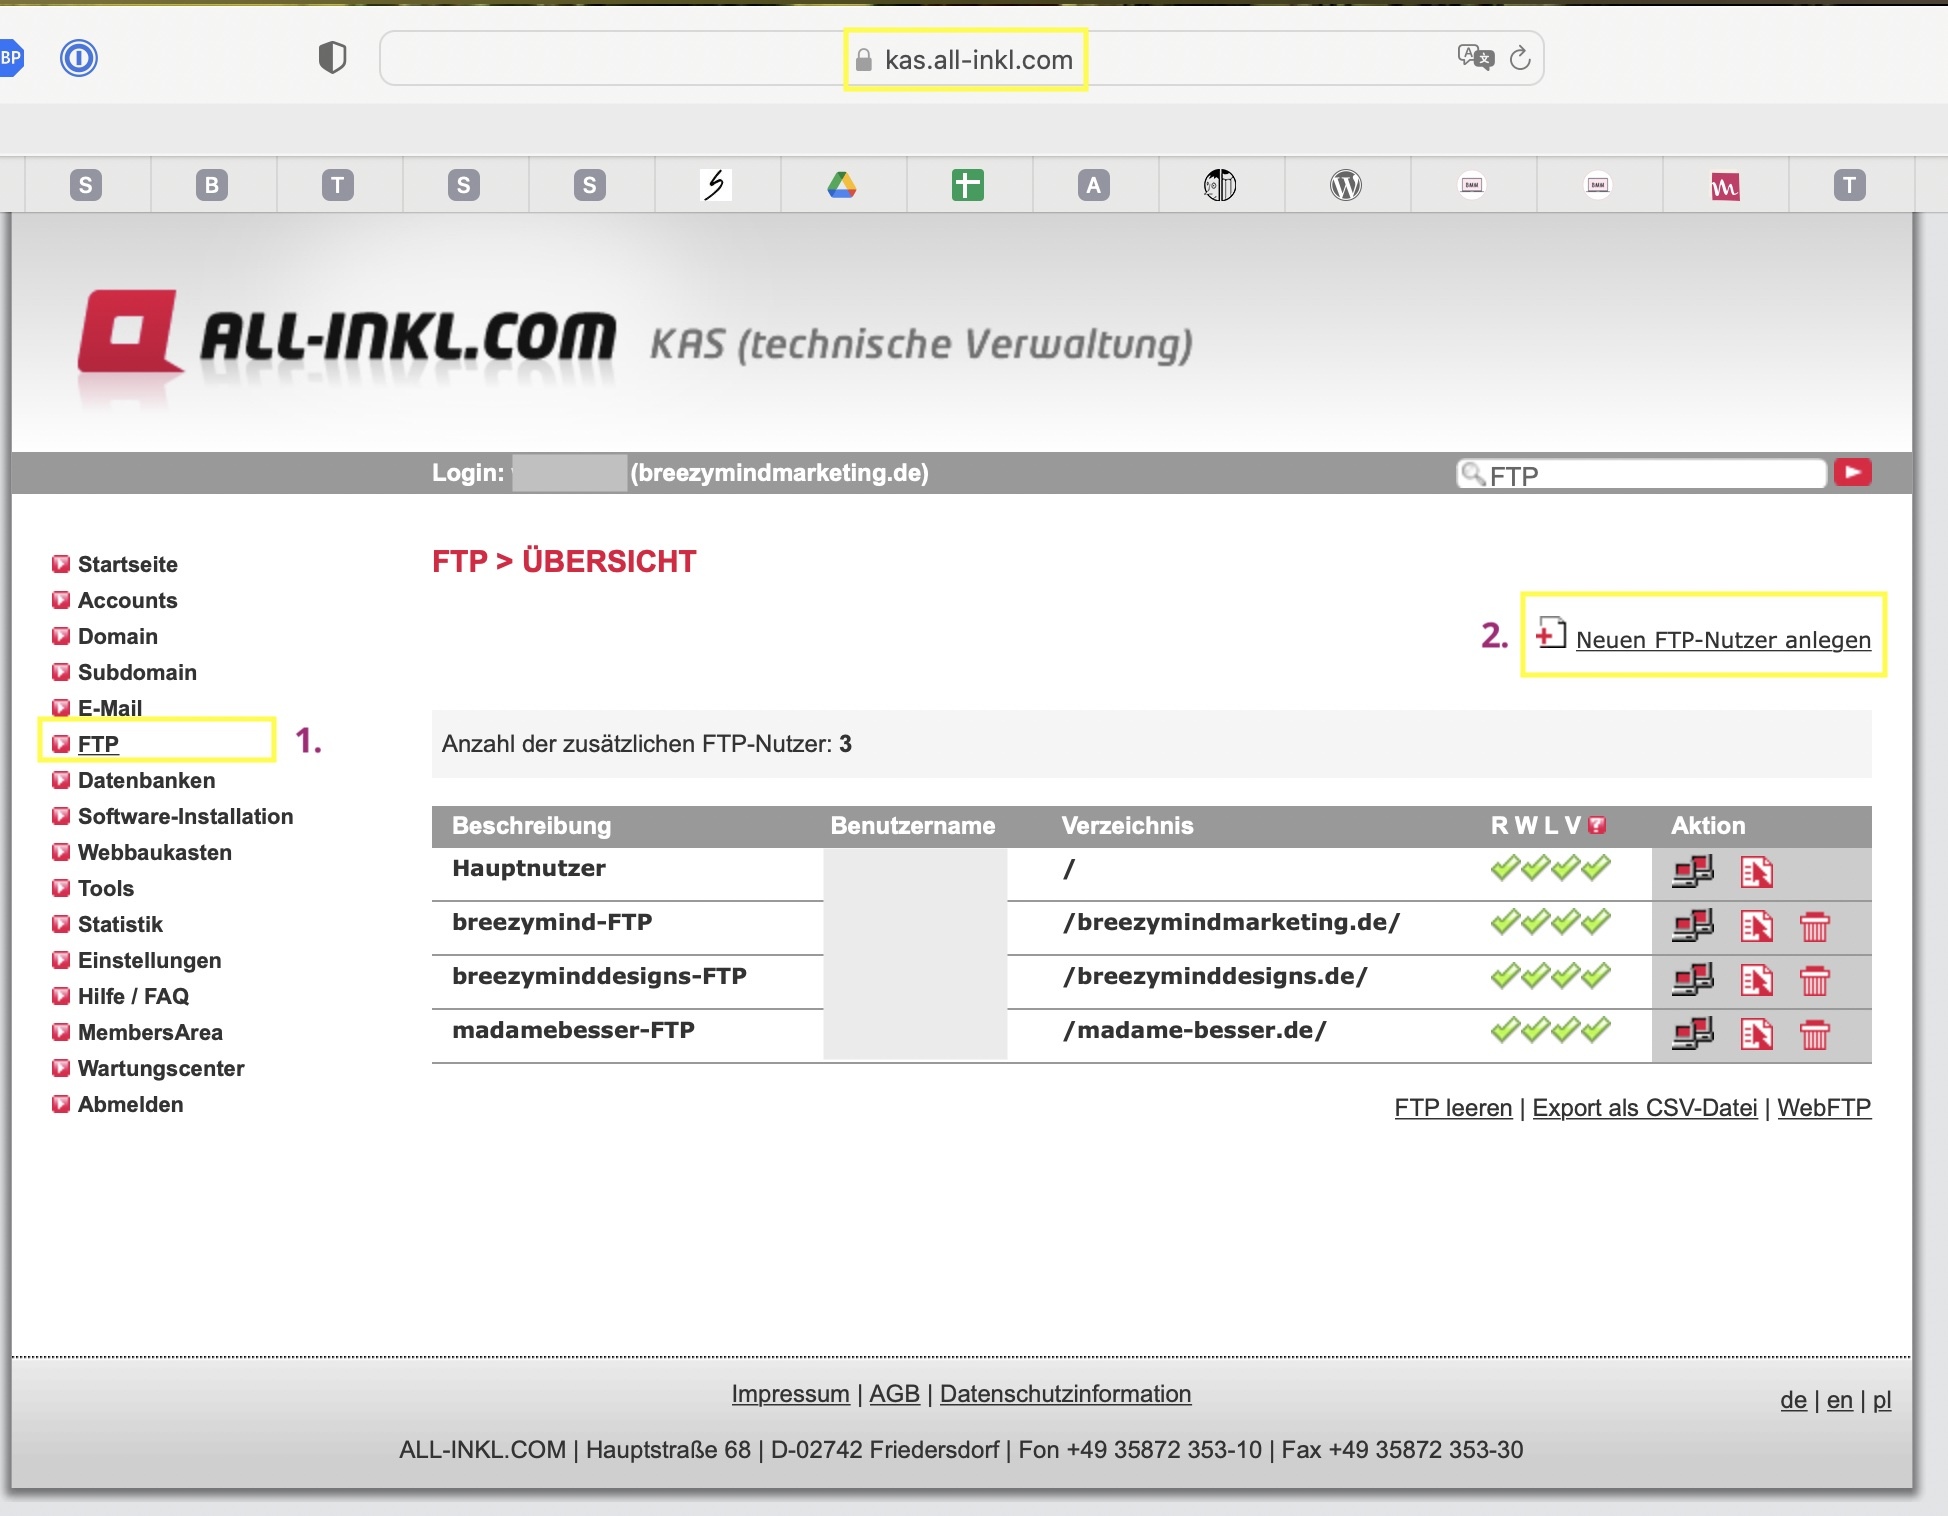Open Wartungscenter in the sidebar
This screenshot has height=1516, width=1948.
pos(161,1068)
